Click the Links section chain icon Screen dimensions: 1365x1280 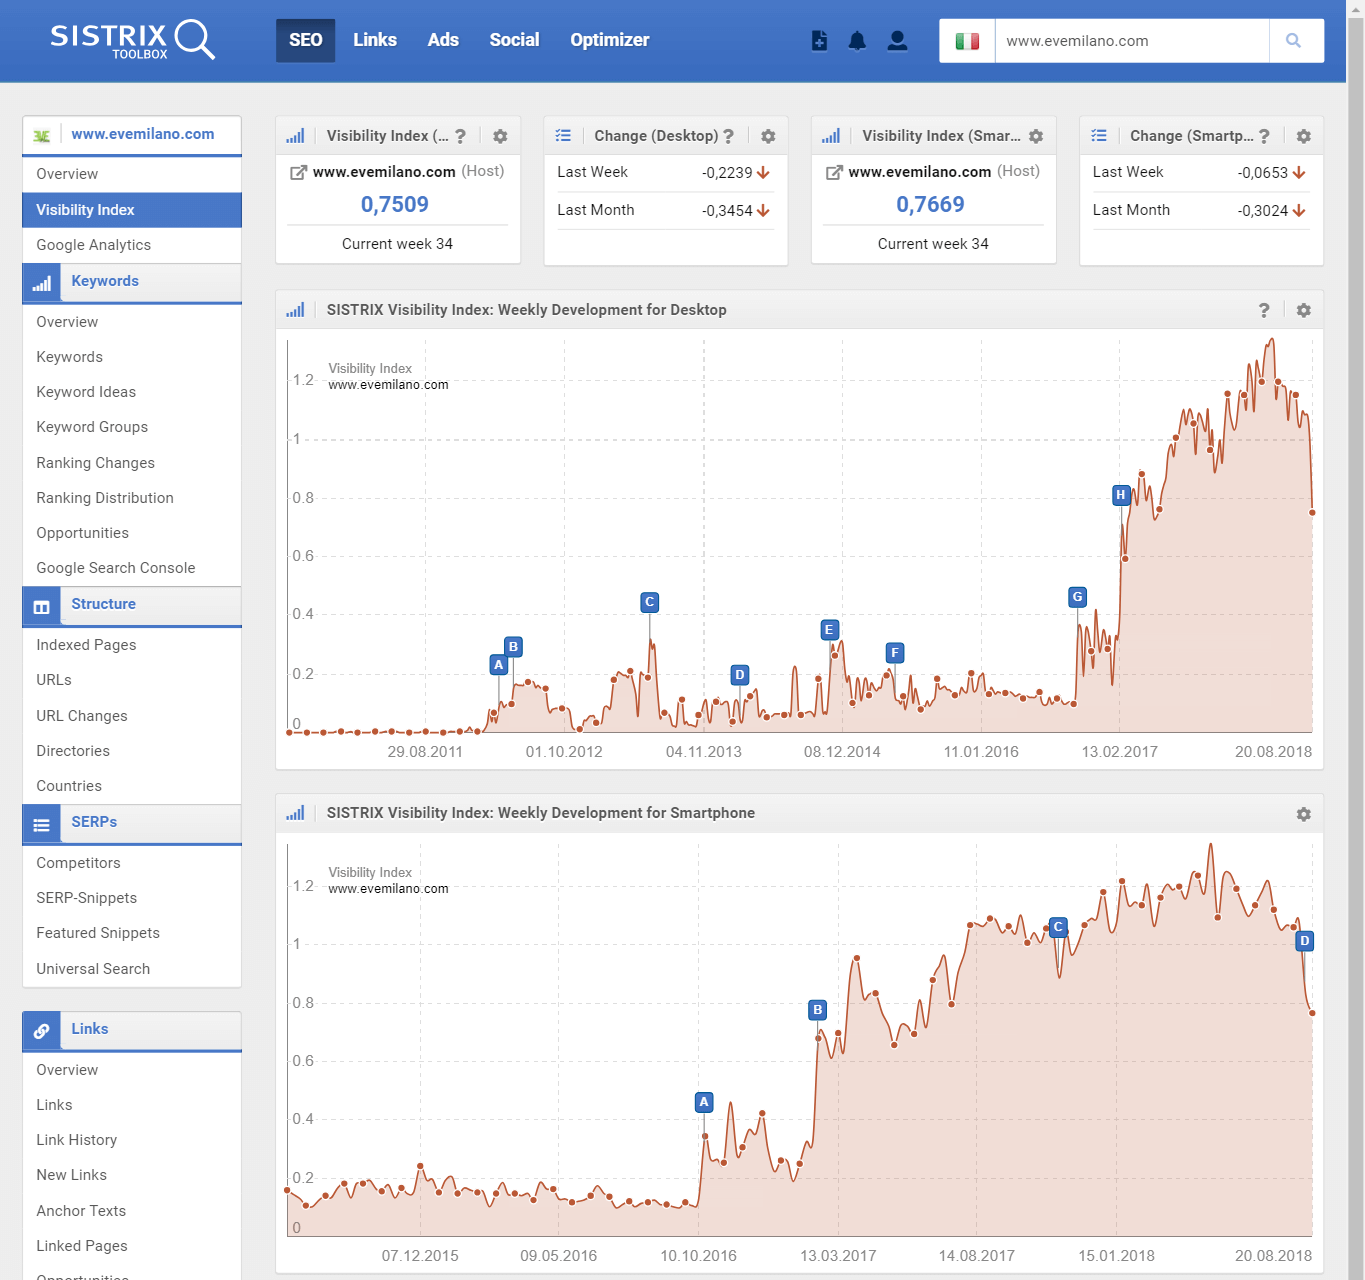[x=41, y=1031]
